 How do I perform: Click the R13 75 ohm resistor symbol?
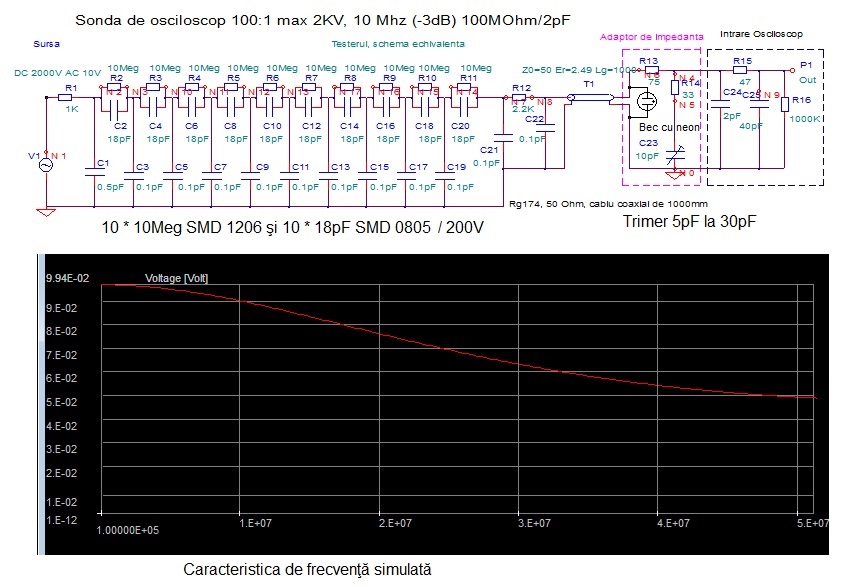click(651, 70)
